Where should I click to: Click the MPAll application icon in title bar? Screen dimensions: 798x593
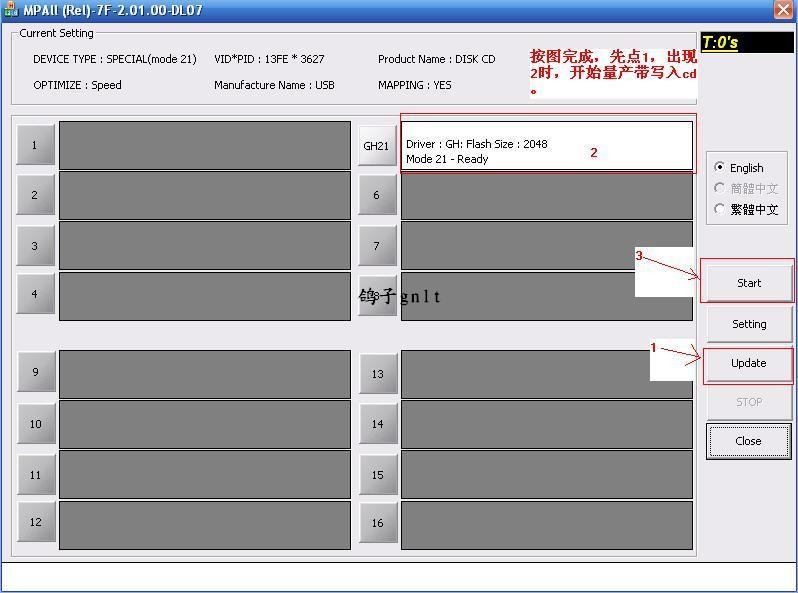pyautogui.click(x=11, y=10)
